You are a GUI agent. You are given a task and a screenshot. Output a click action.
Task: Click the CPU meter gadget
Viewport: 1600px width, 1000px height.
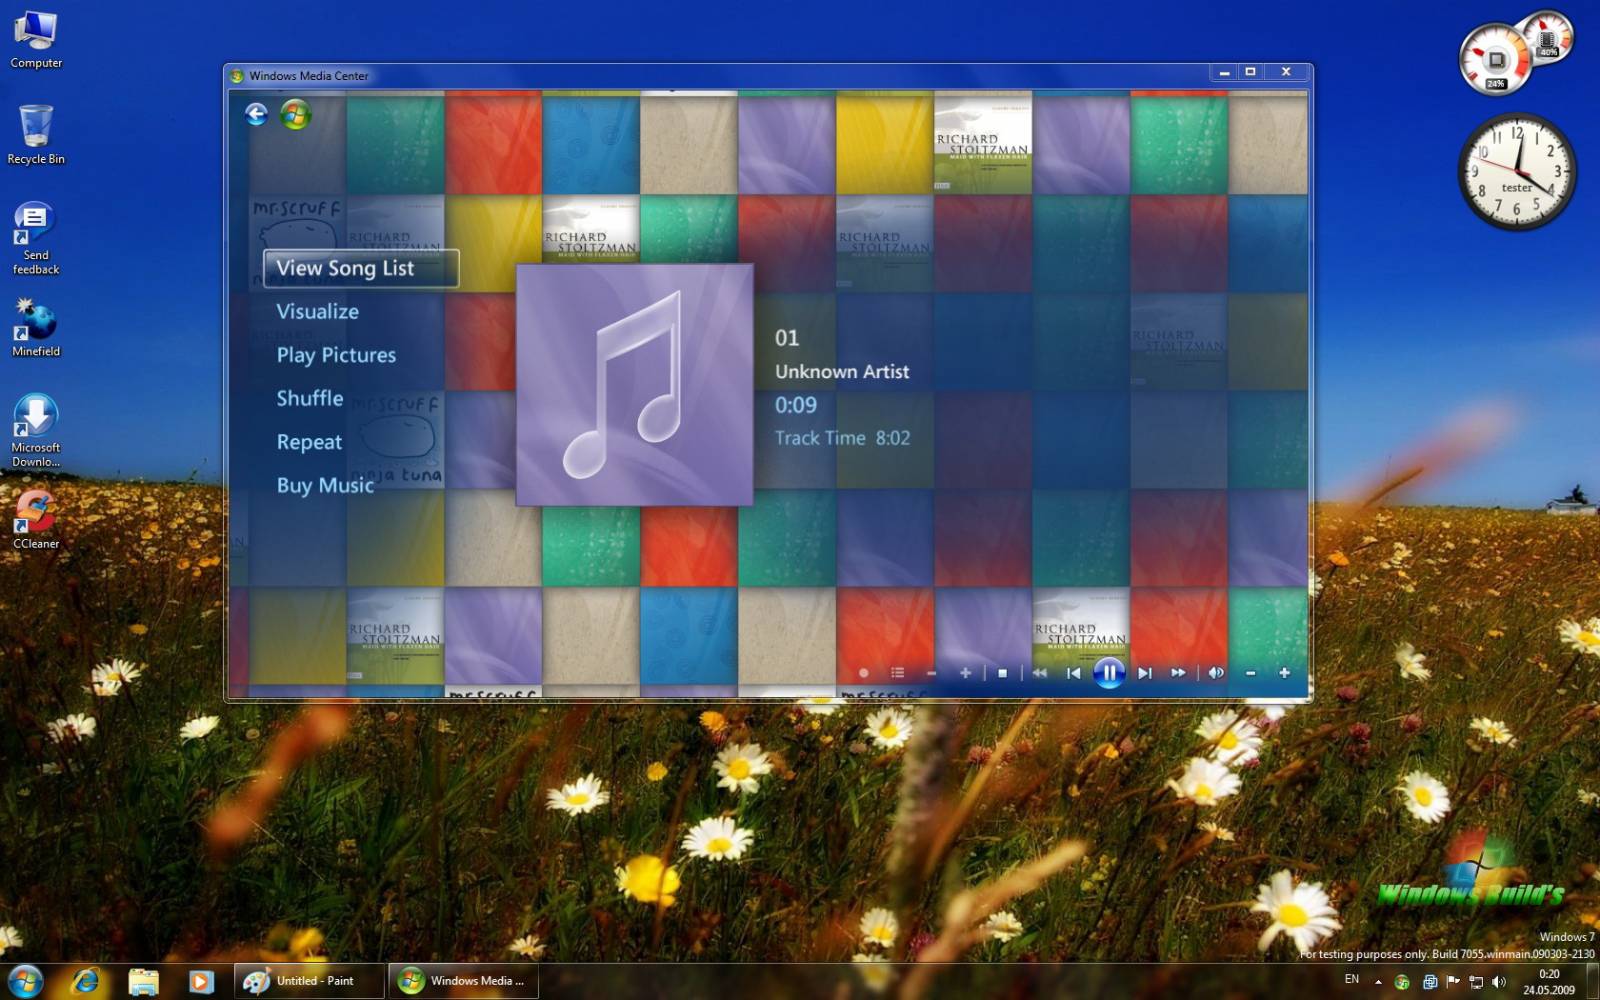(1495, 60)
